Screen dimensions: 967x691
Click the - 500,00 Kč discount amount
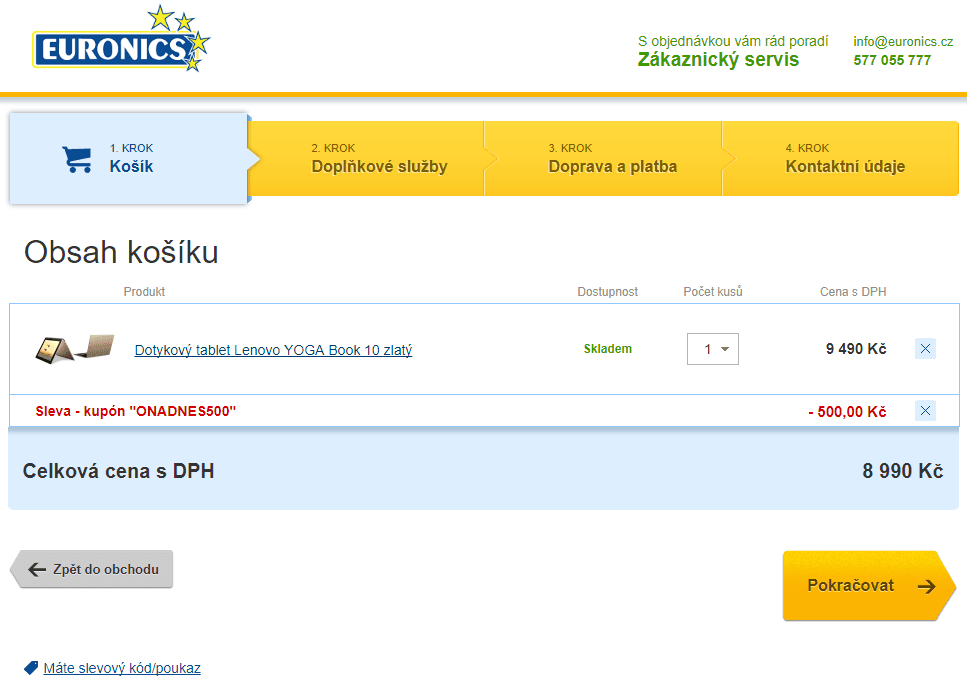847,412
